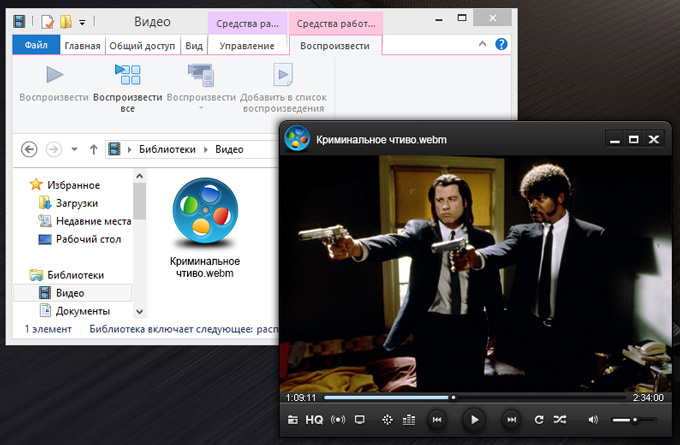Image resolution: width=680 pixels, height=445 pixels.
Task: Click Explorer forward navigation arrow
Action: [x=54, y=150]
